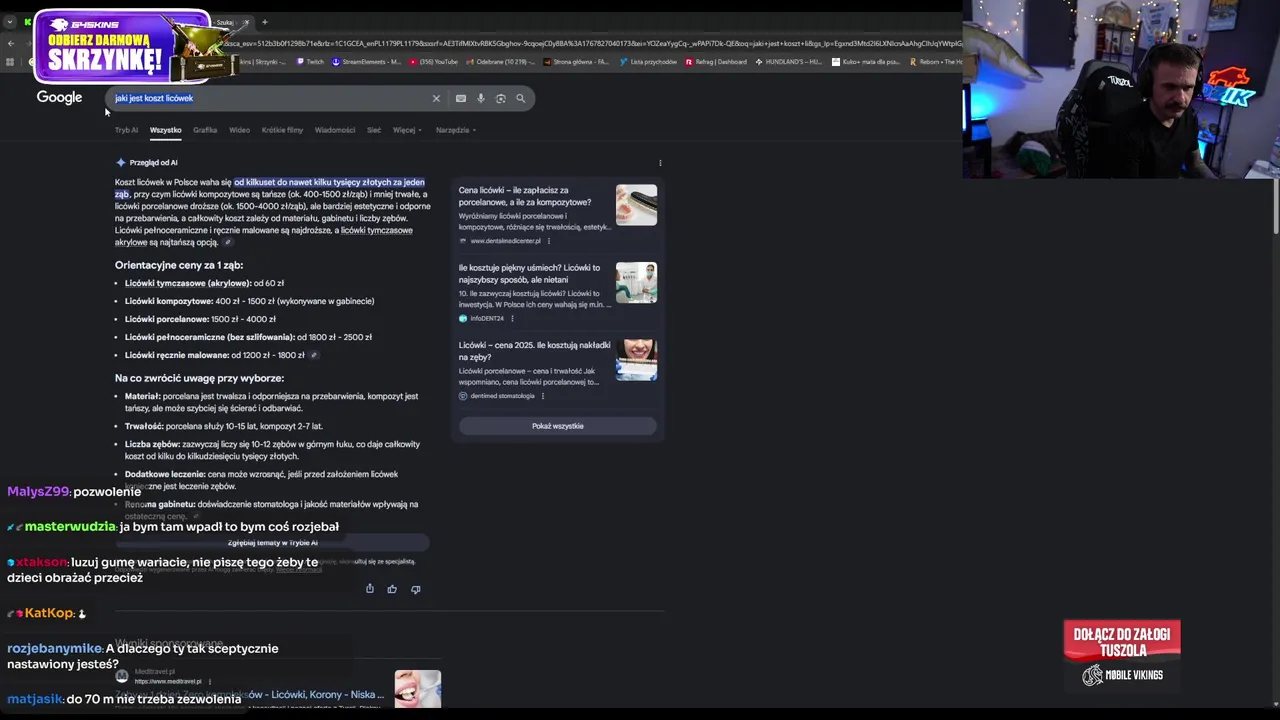The width and height of the screenshot is (1280, 720).
Task: Switch to the Sieć tab
Action: [x=374, y=130]
